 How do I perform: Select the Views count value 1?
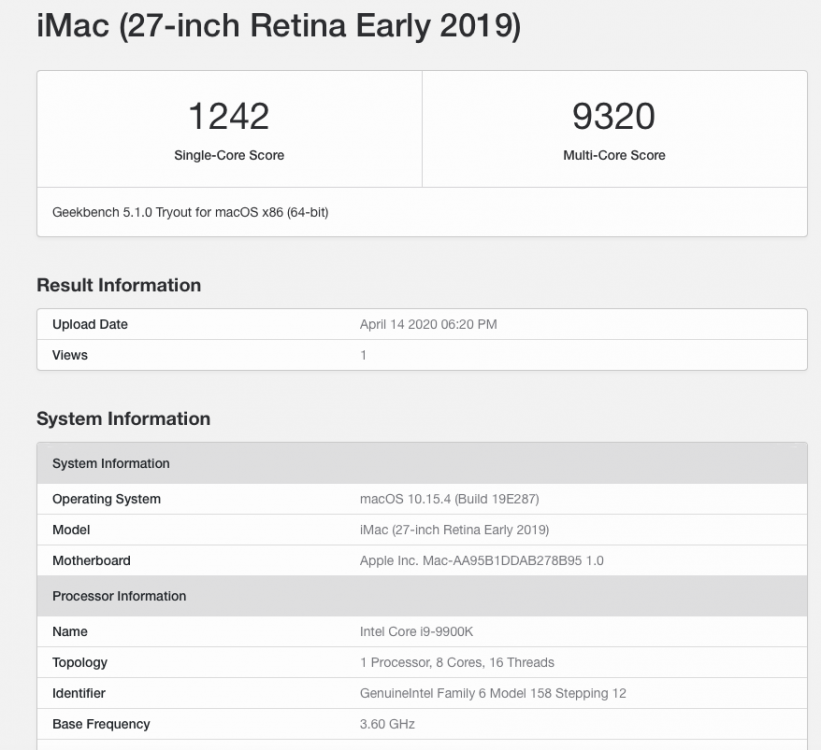[363, 355]
